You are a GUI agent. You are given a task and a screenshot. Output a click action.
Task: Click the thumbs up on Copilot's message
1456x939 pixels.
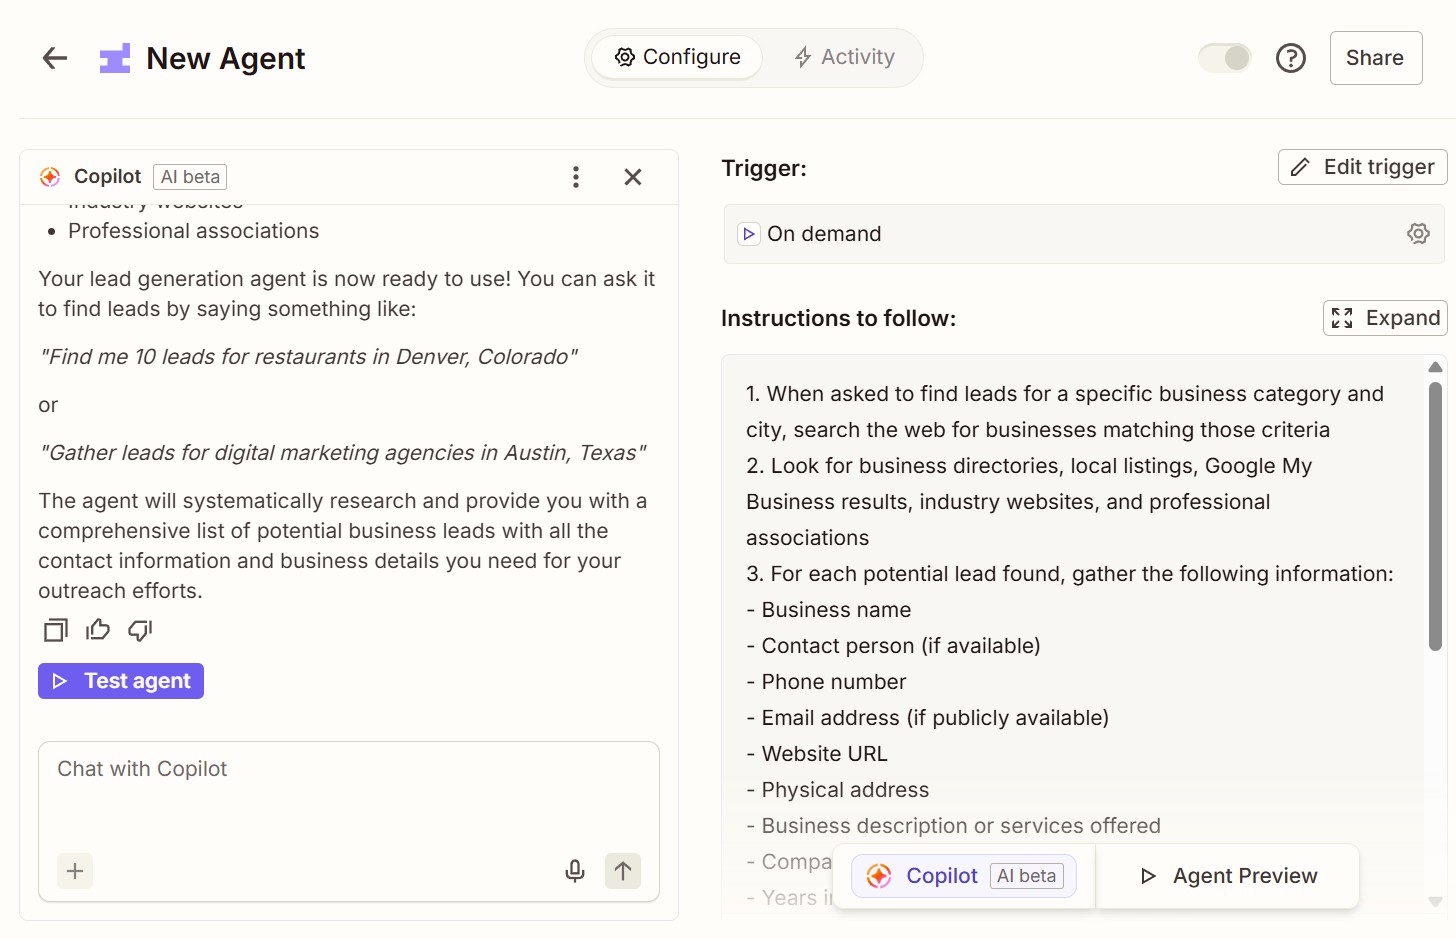97,630
